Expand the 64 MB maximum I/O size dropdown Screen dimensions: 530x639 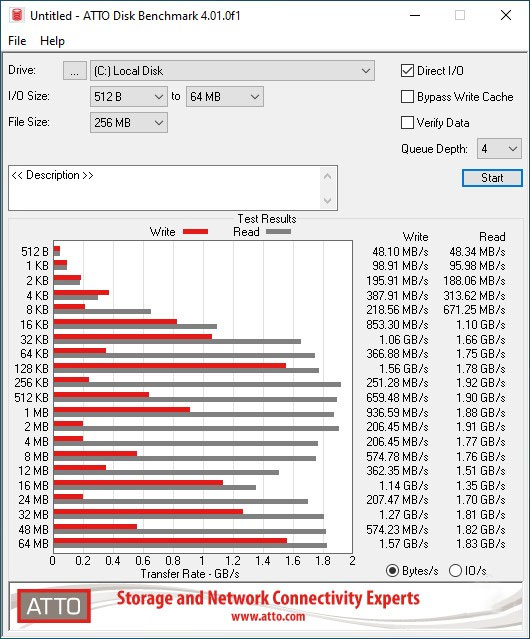click(x=225, y=97)
